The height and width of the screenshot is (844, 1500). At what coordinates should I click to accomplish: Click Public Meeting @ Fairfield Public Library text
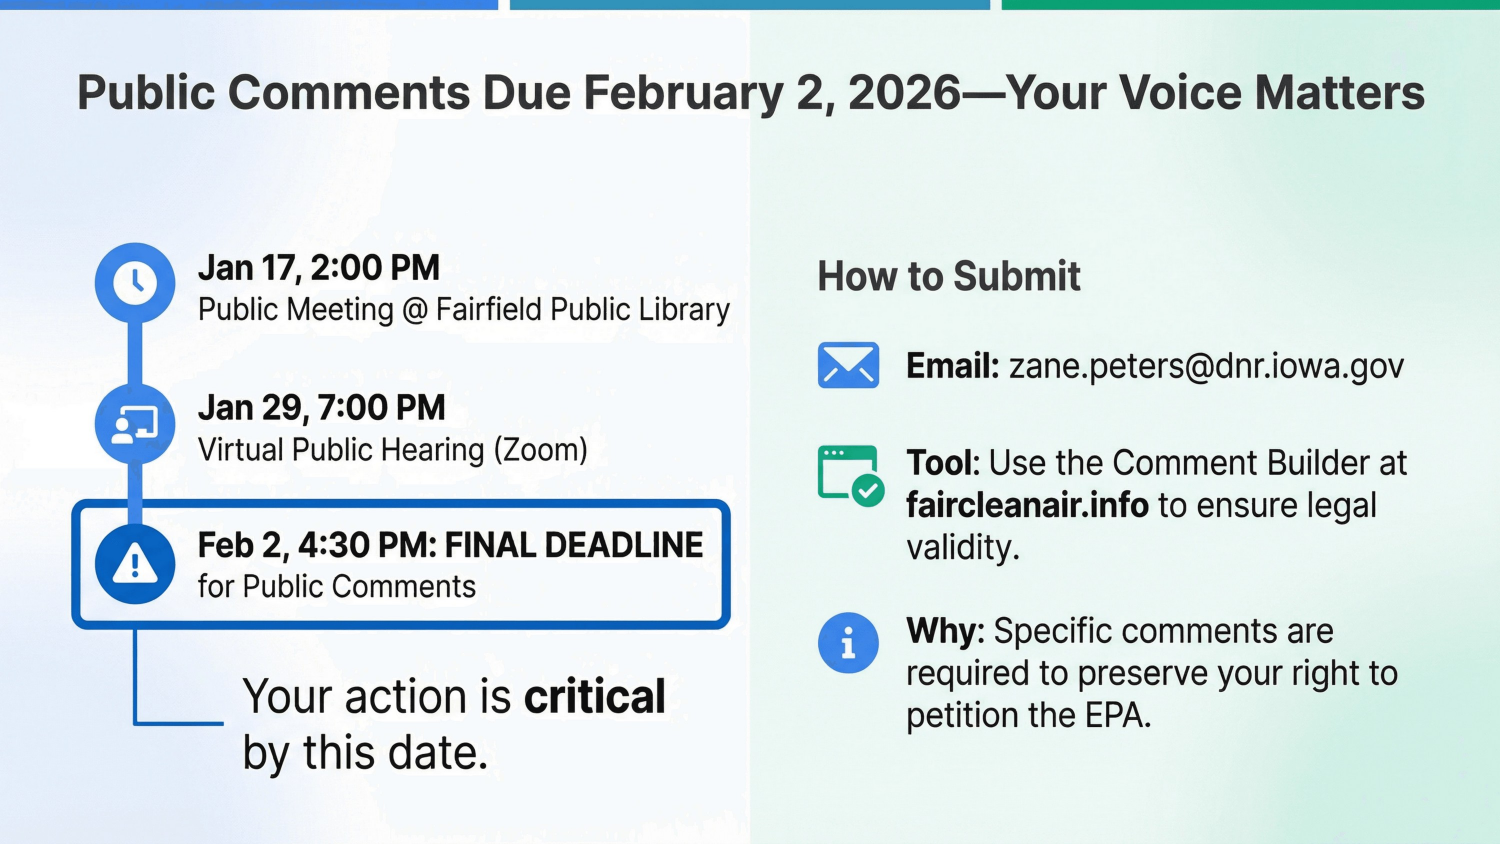[x=464, y=310]
